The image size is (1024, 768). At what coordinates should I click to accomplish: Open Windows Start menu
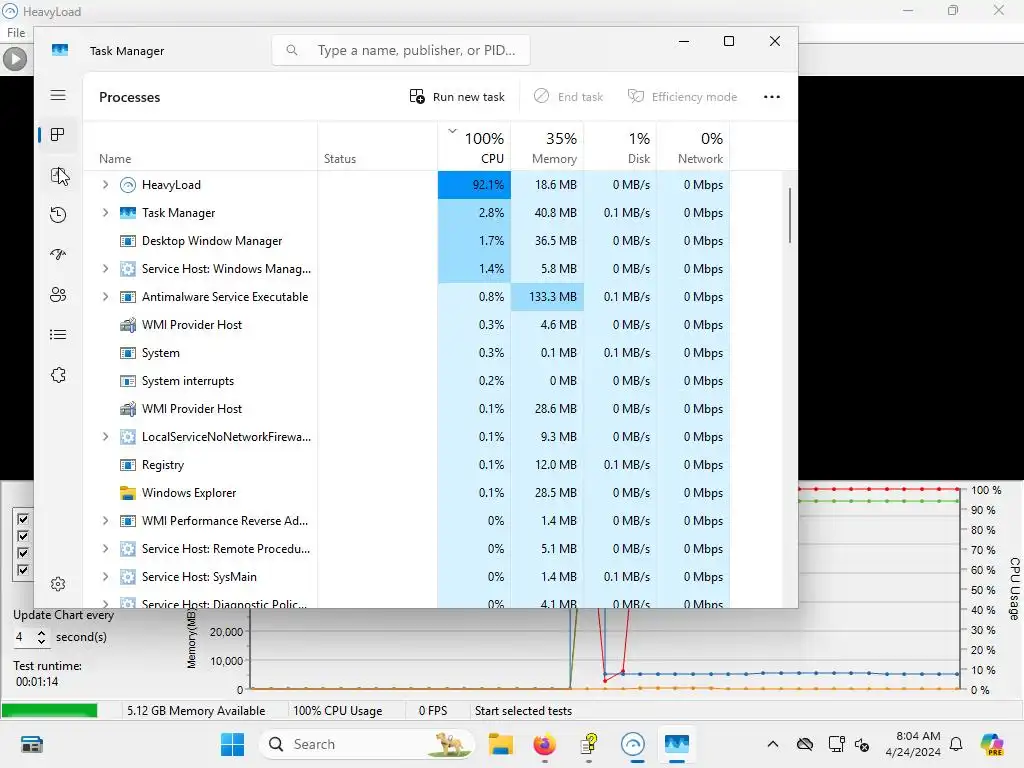pyautogui.click(x=232, y=744)
